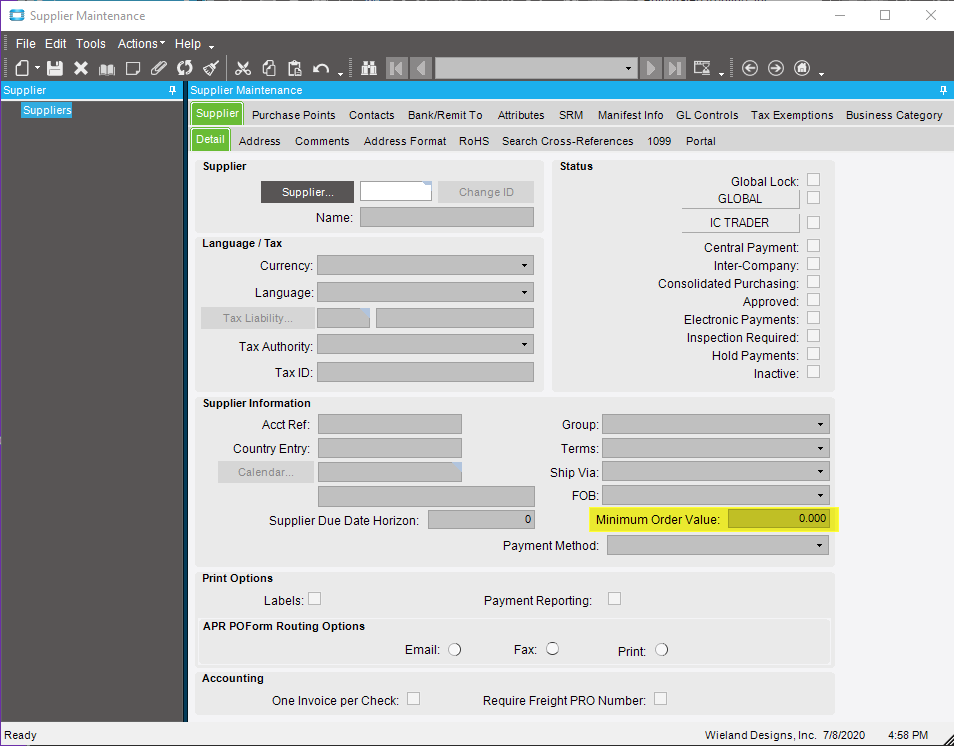
Task: Open the Comments sub-tab
Action: [322, 141]
